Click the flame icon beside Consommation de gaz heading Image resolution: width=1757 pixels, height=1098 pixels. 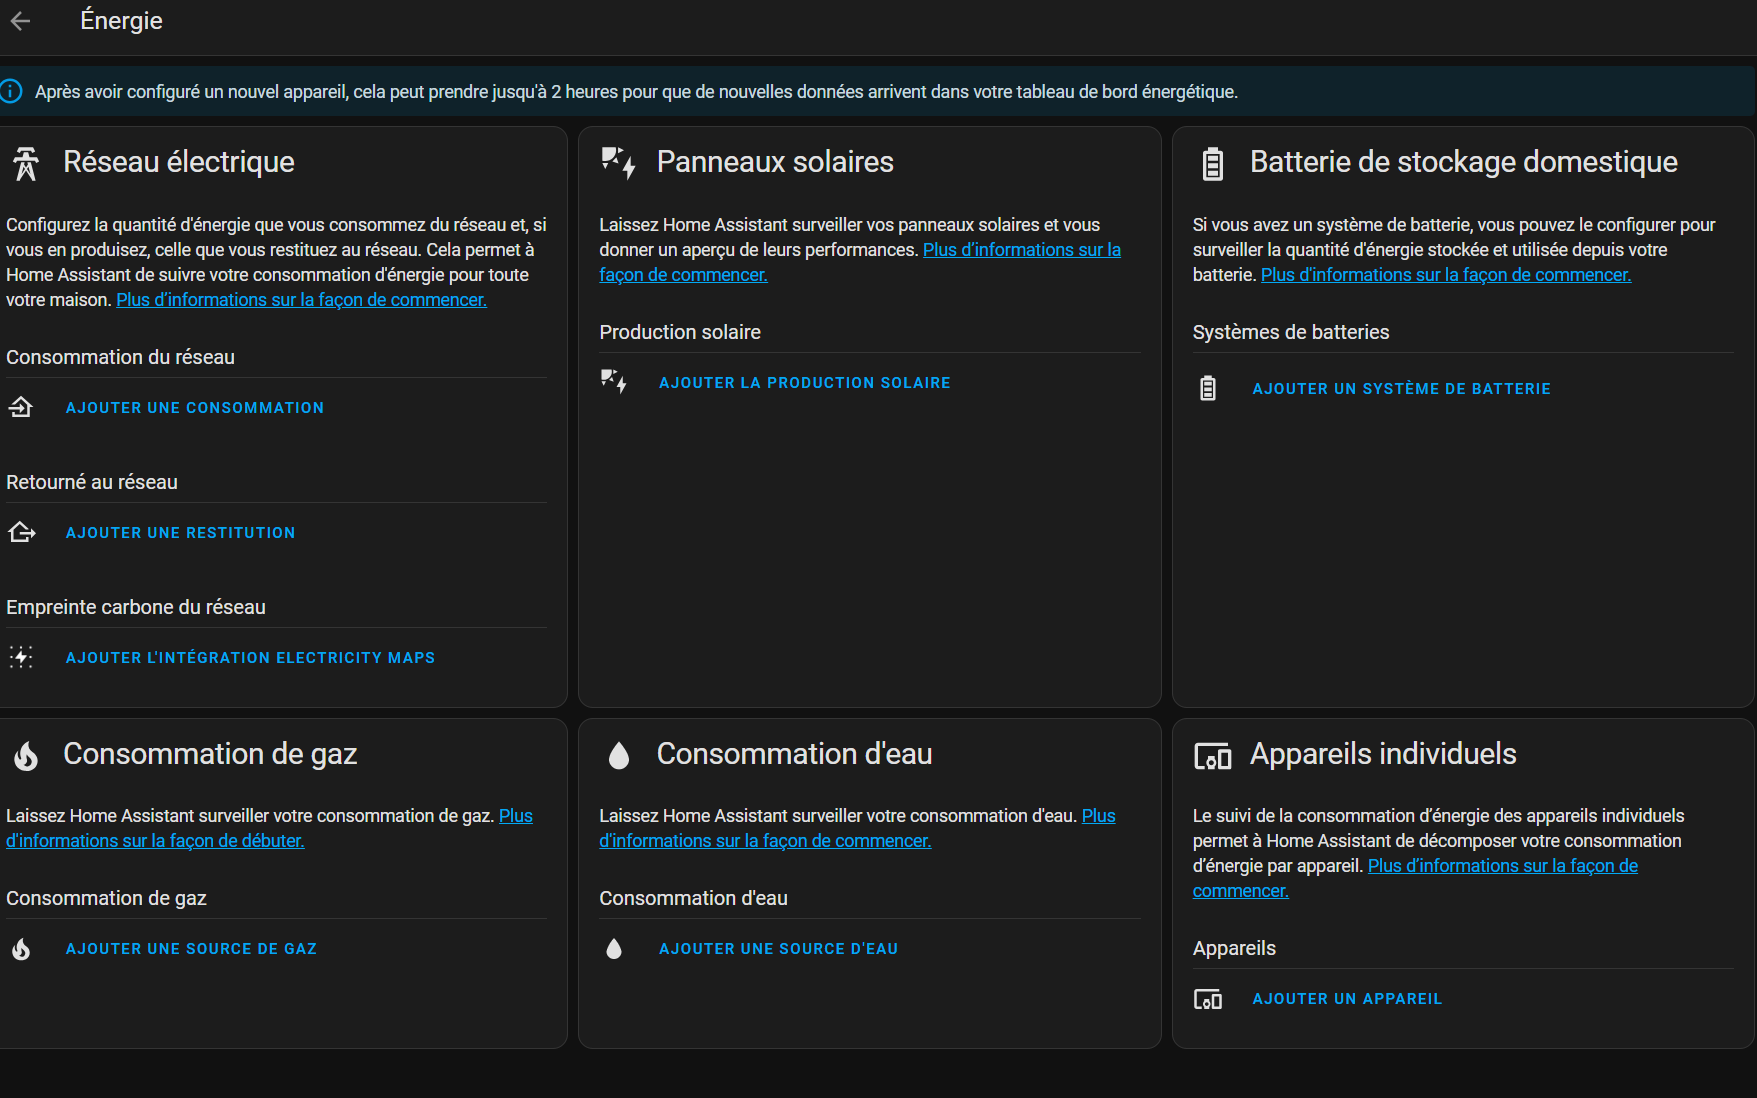[26, 755]
